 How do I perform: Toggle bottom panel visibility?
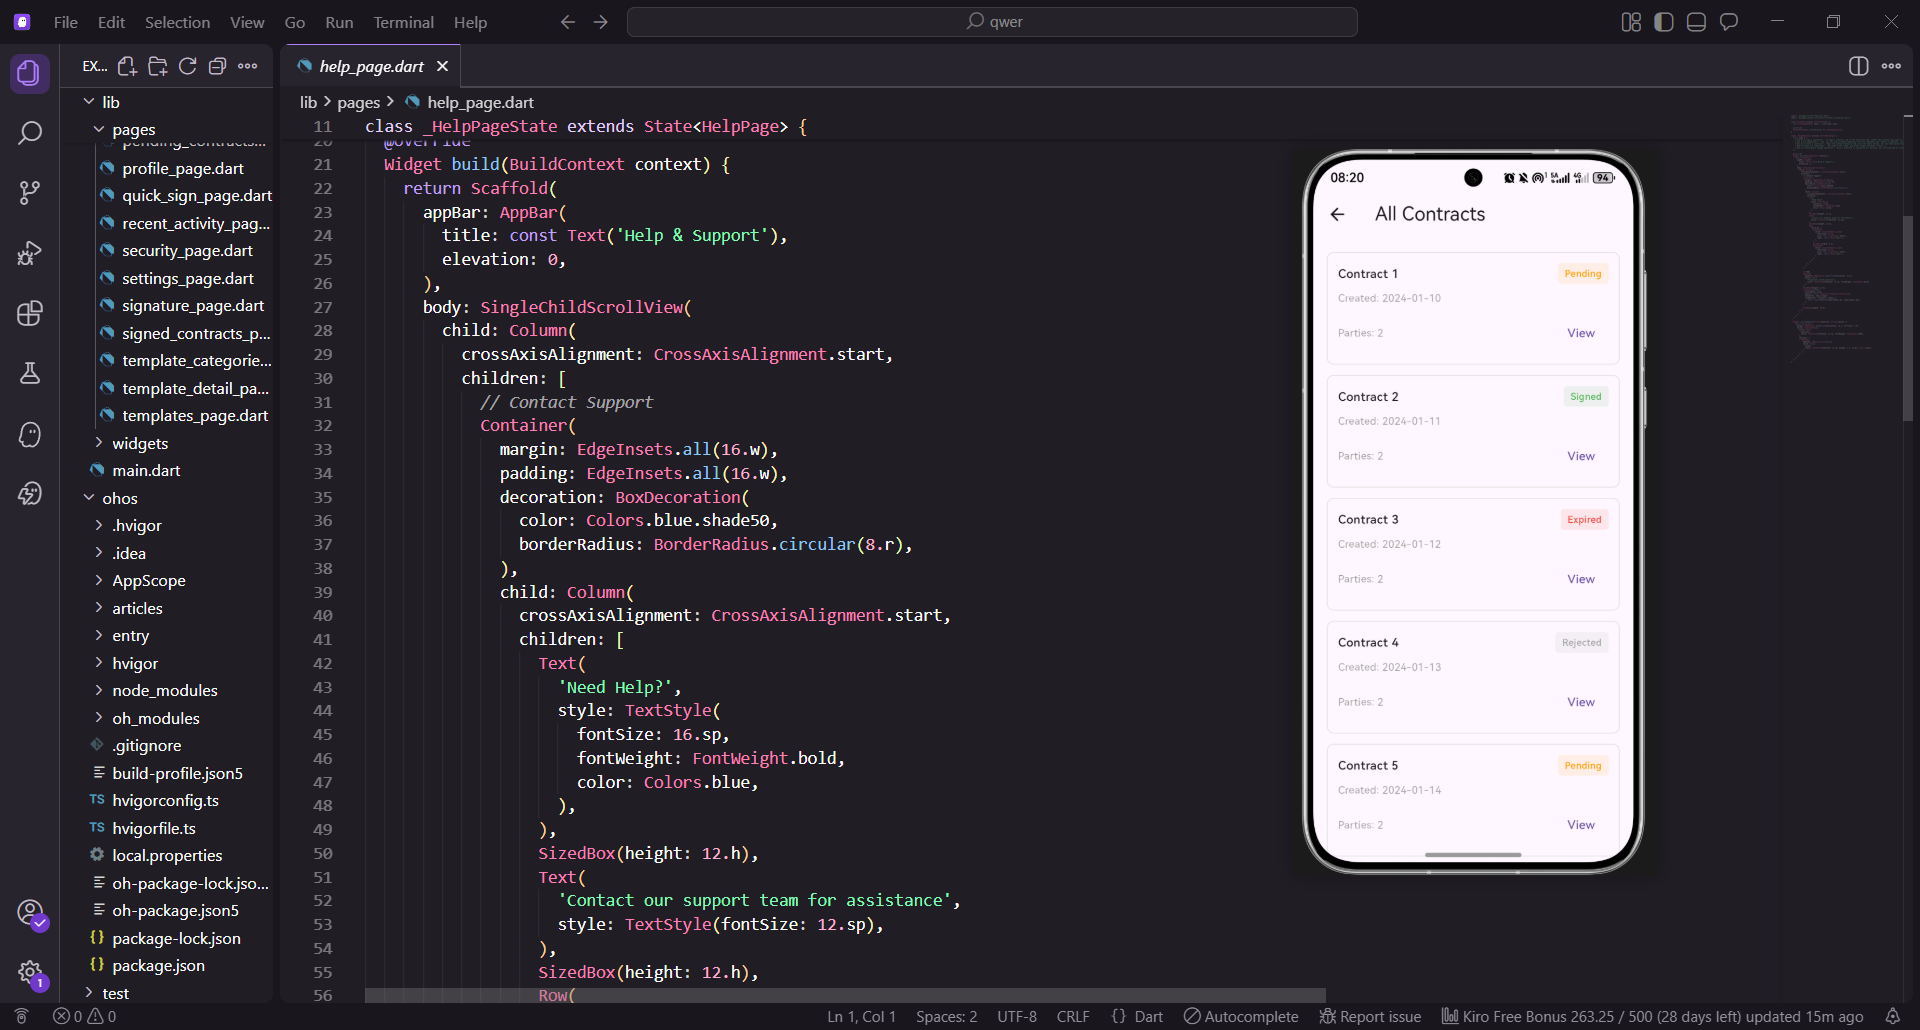(x=1696, y=22)
